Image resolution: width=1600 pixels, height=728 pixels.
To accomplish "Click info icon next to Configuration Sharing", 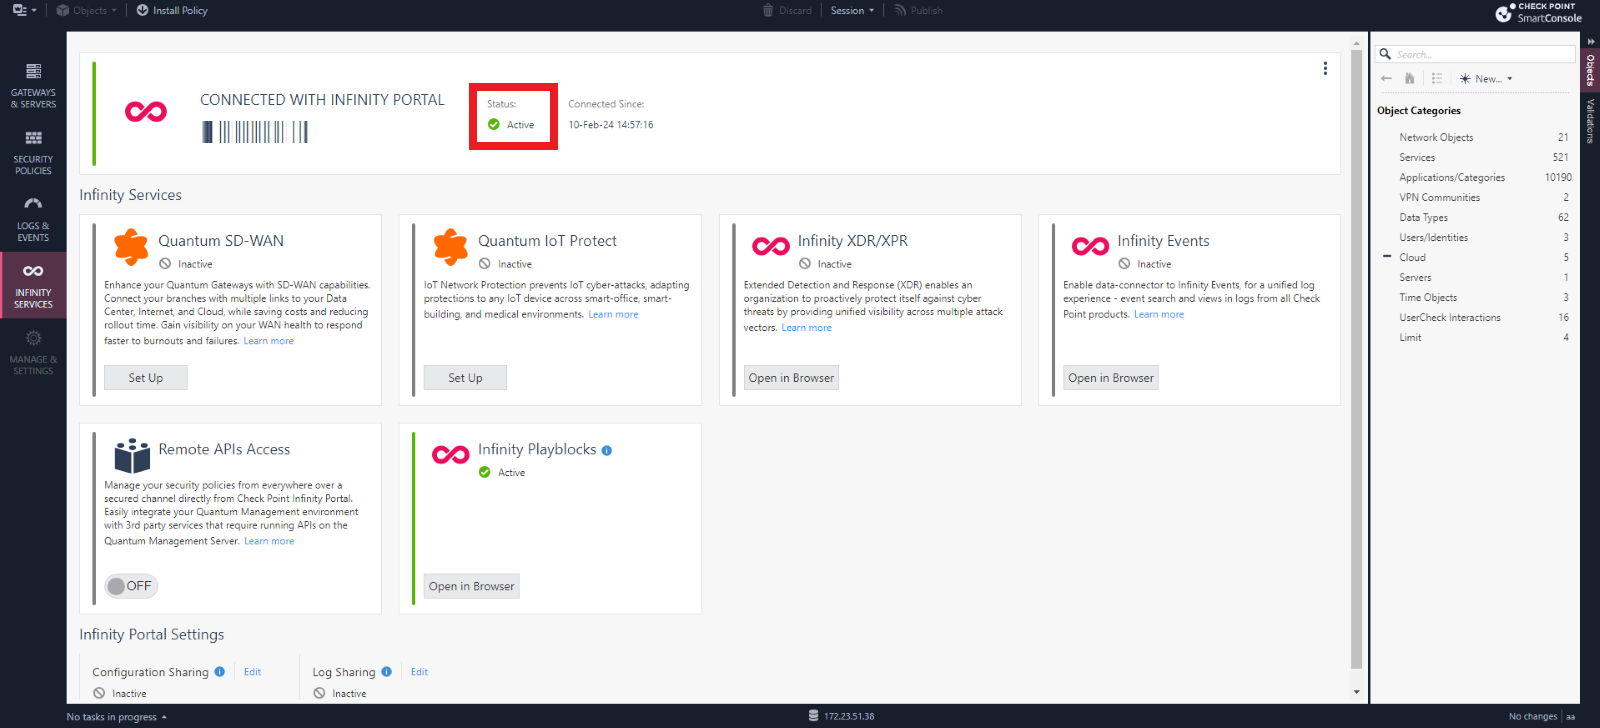I will 220,672.
